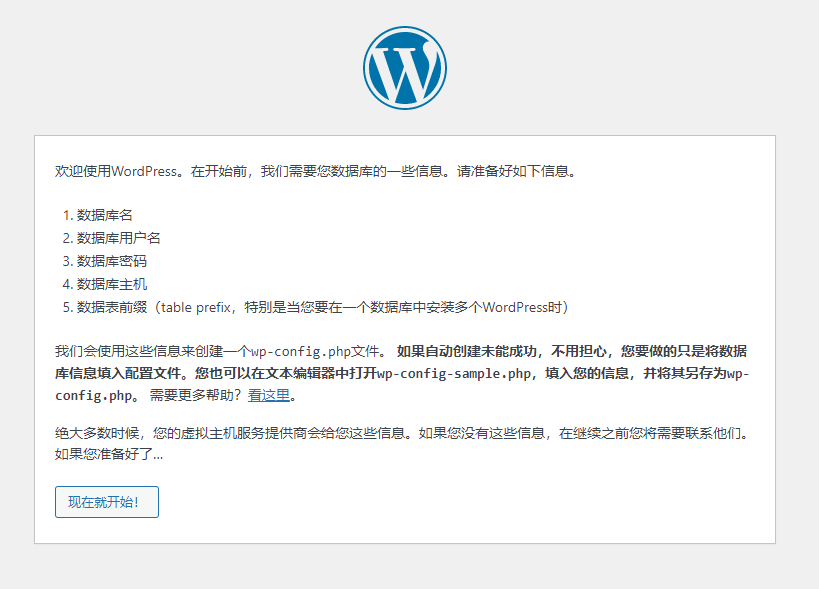Screen dimensions: 819x589
Task: Select list item 数据库密码
Action: coord(112,261)
